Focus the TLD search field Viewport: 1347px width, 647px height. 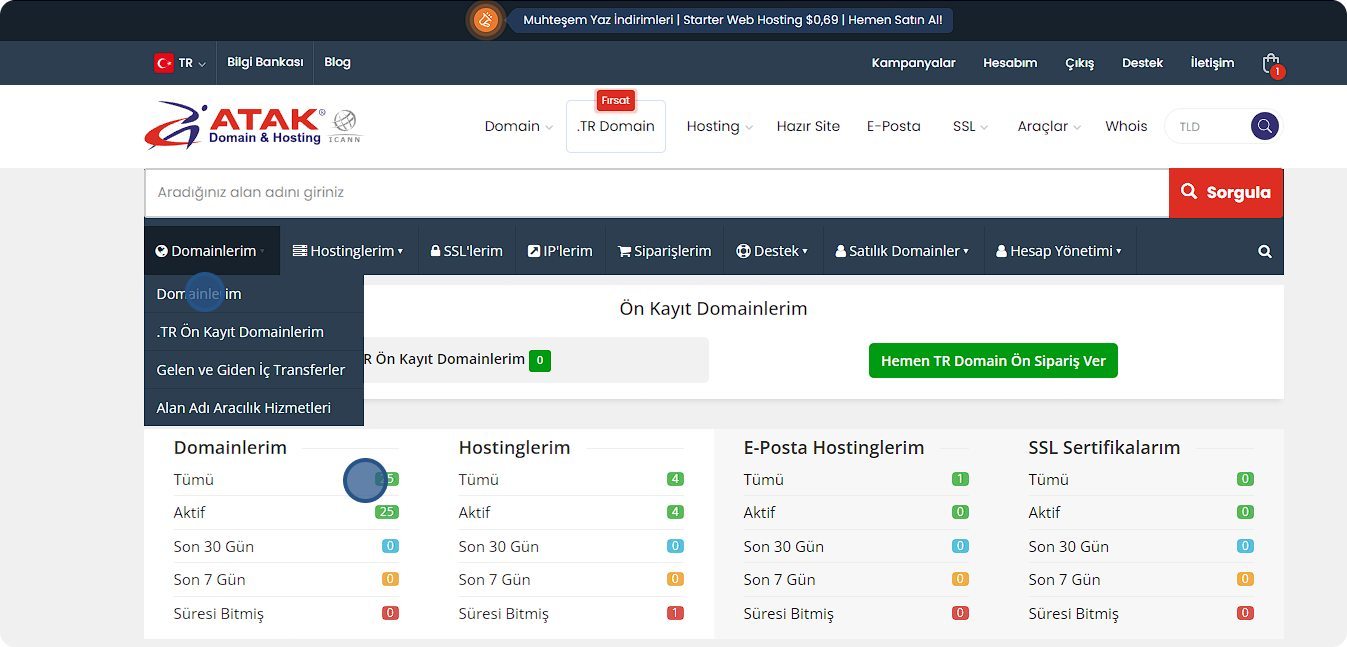click(x=1209, y=126)
